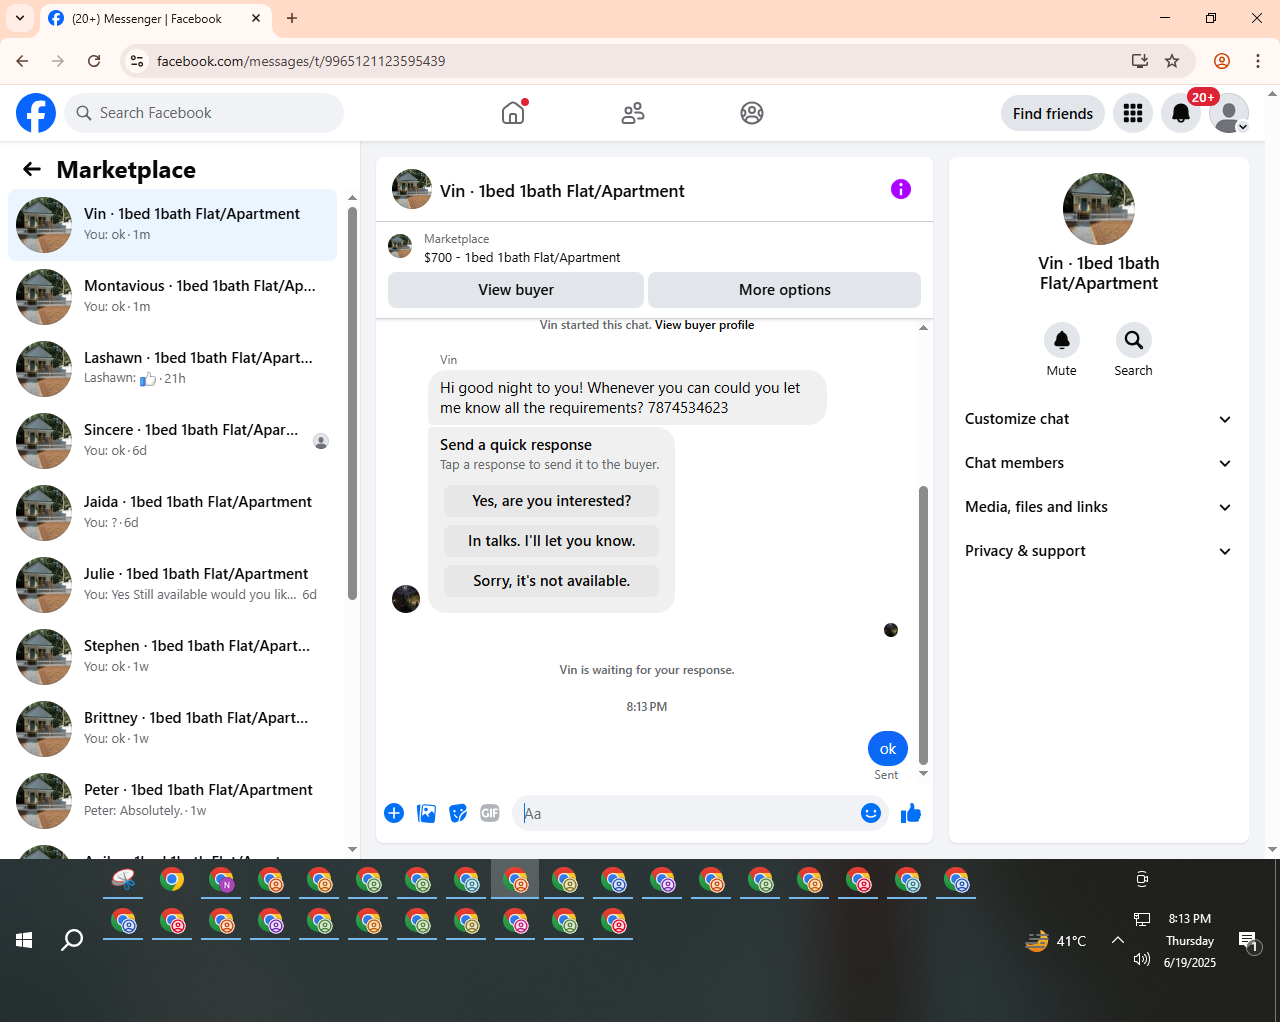Open the Groups icon in top navigation

pyautogui.click(x=752, y=113)
